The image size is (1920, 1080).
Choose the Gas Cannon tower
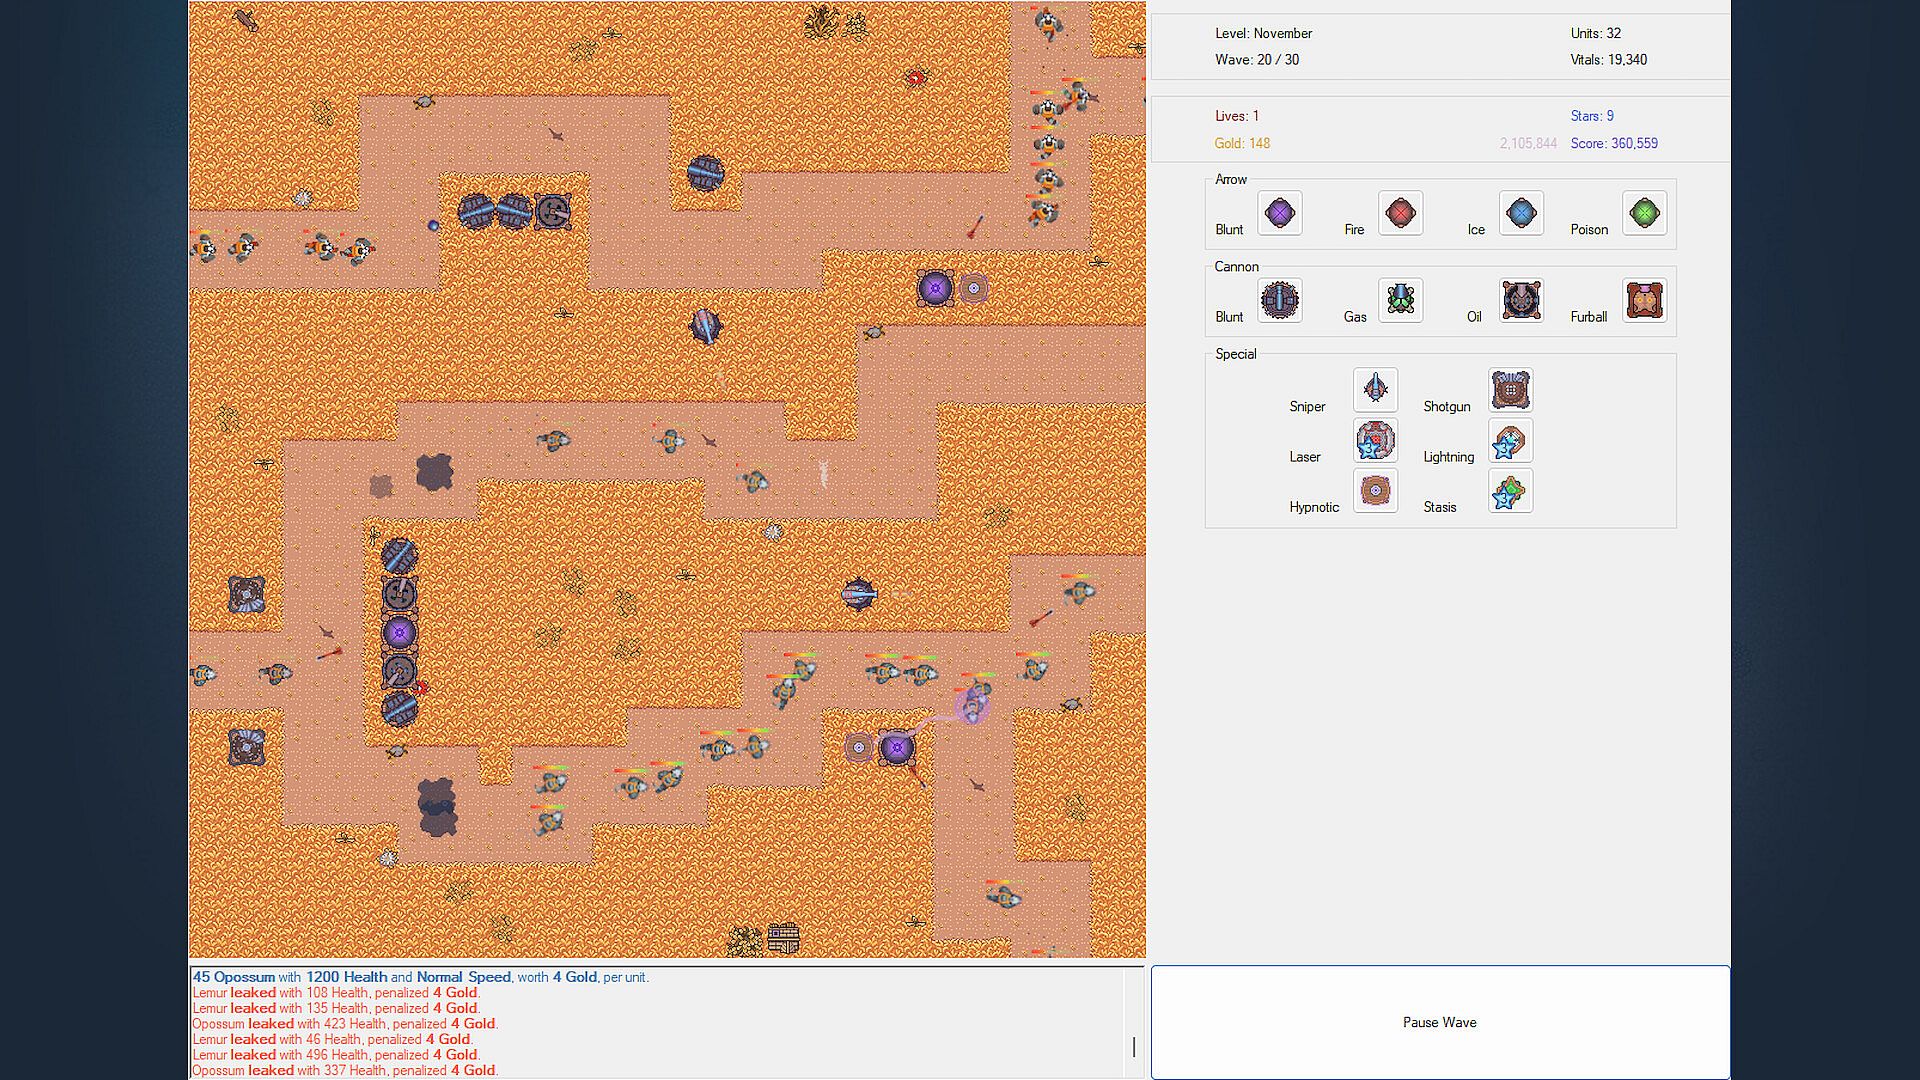click(1400, 300)
